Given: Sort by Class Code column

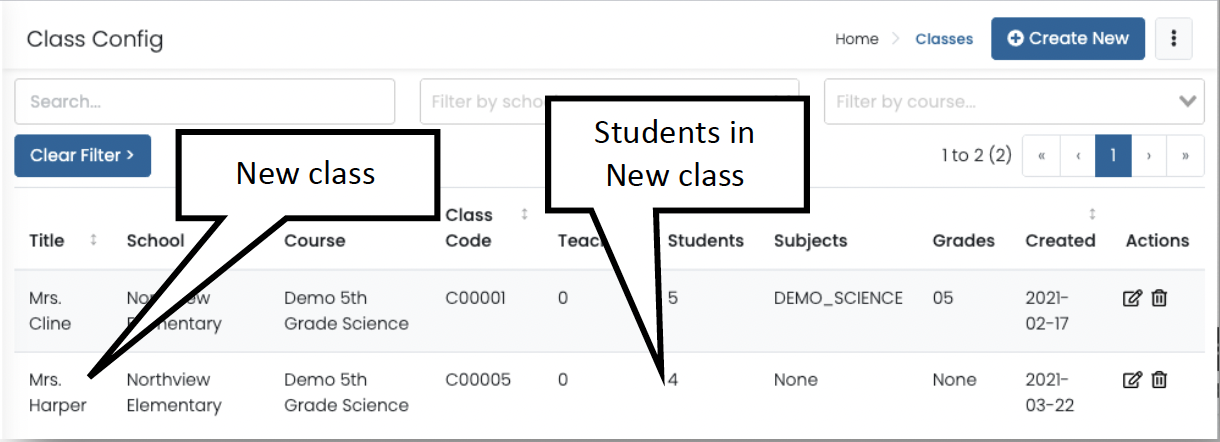Looking at the screenshot, I should [x=525, y=214].
